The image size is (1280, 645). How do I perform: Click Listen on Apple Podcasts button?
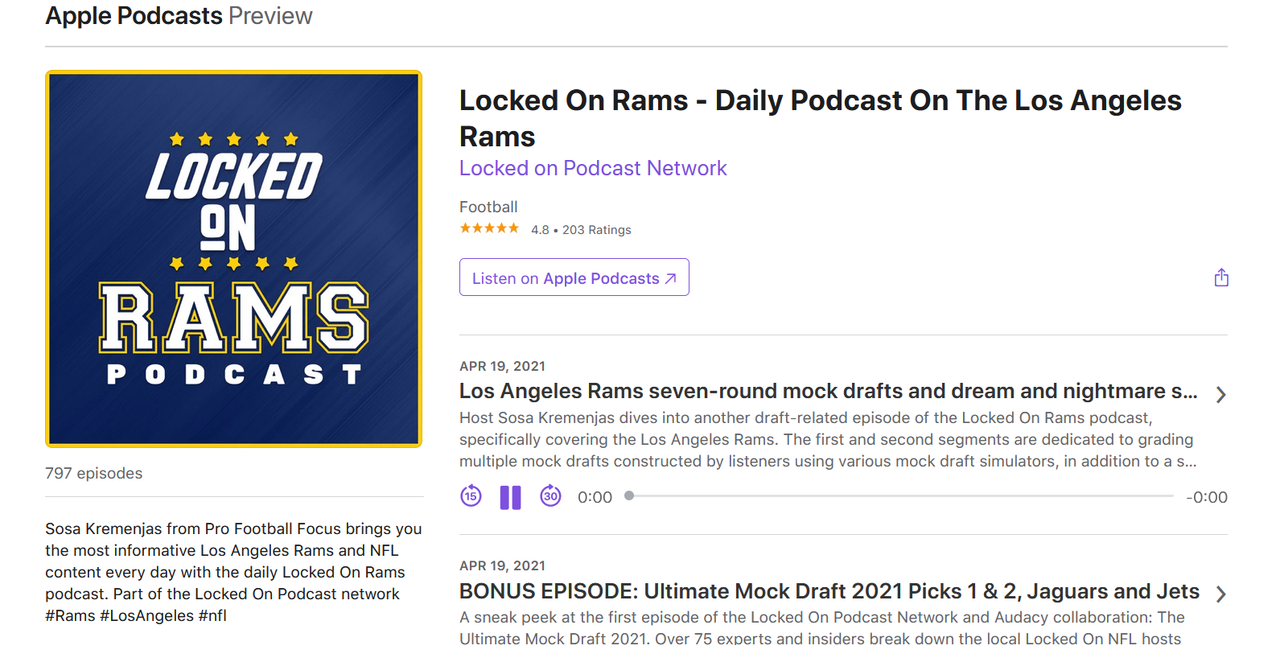[x=574, y=278]
